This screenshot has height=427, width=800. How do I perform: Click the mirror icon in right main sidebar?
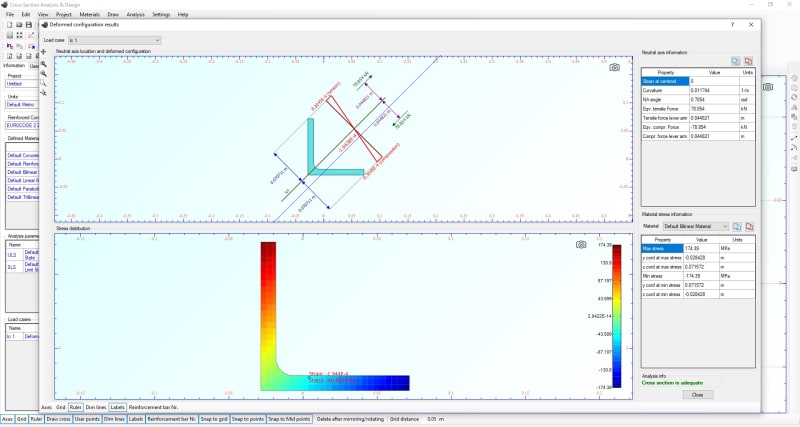click(x=794, y=107)
